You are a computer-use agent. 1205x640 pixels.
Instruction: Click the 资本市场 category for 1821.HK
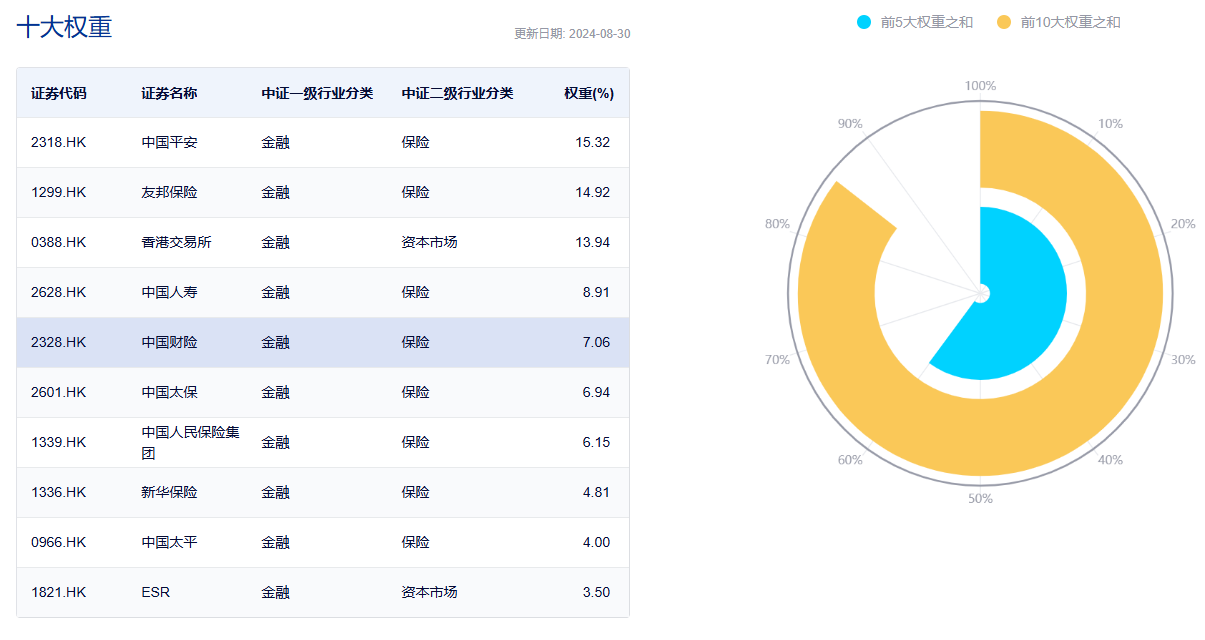pos(429,592)
